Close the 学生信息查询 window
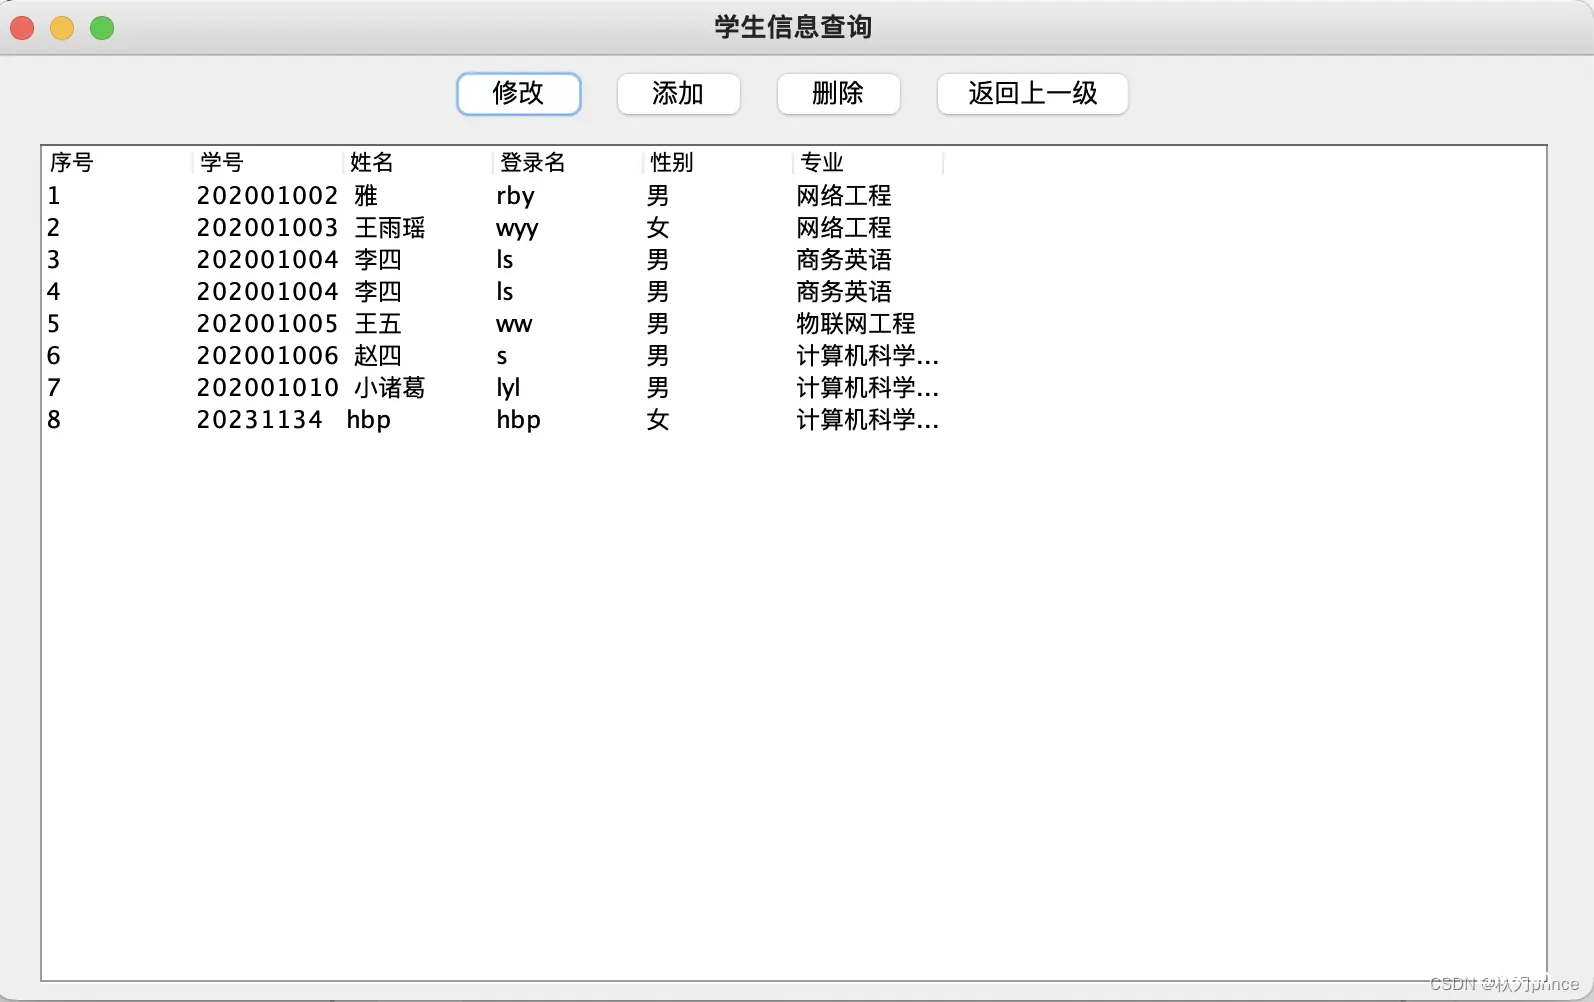This screenshot has height=1002, width=1594. pos(22,28)
